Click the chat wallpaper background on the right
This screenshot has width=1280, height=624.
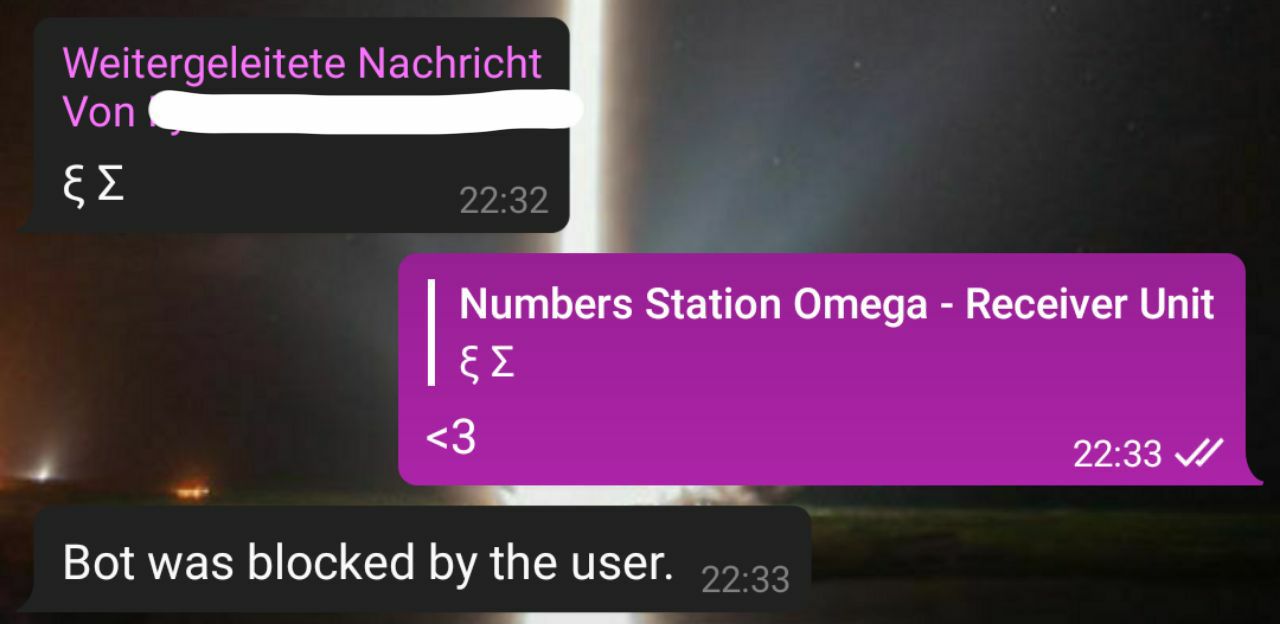tap(1000, 130)
